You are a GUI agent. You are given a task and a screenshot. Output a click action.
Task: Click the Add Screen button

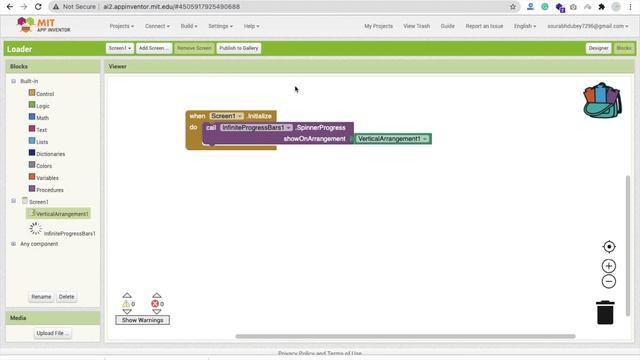pyautogui.click(x=154, y=48)
